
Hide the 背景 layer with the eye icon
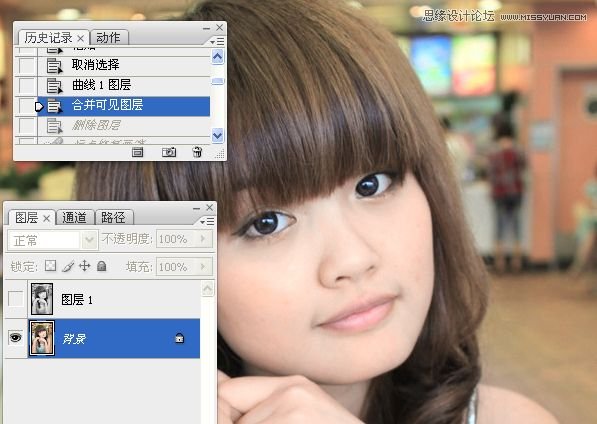point(16,338)
